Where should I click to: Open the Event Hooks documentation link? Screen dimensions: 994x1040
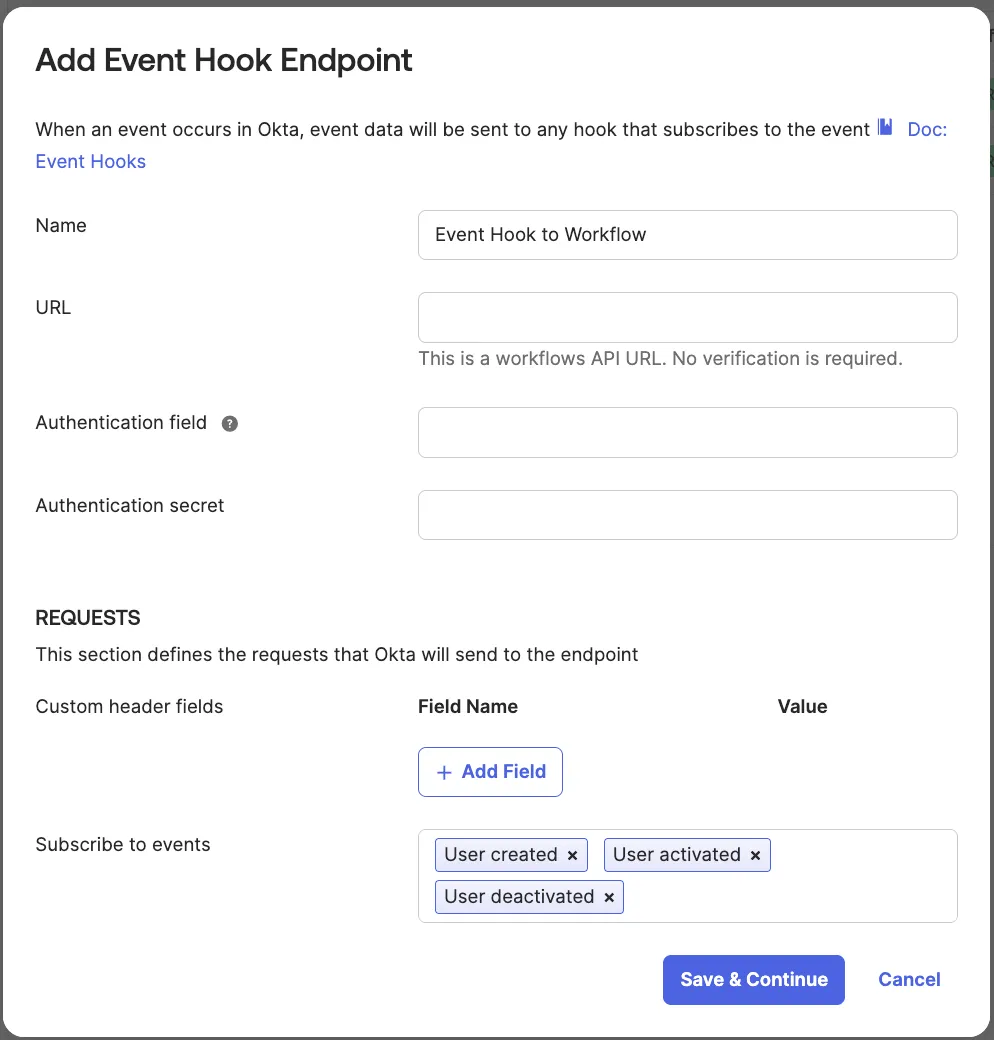click(91, 162)
